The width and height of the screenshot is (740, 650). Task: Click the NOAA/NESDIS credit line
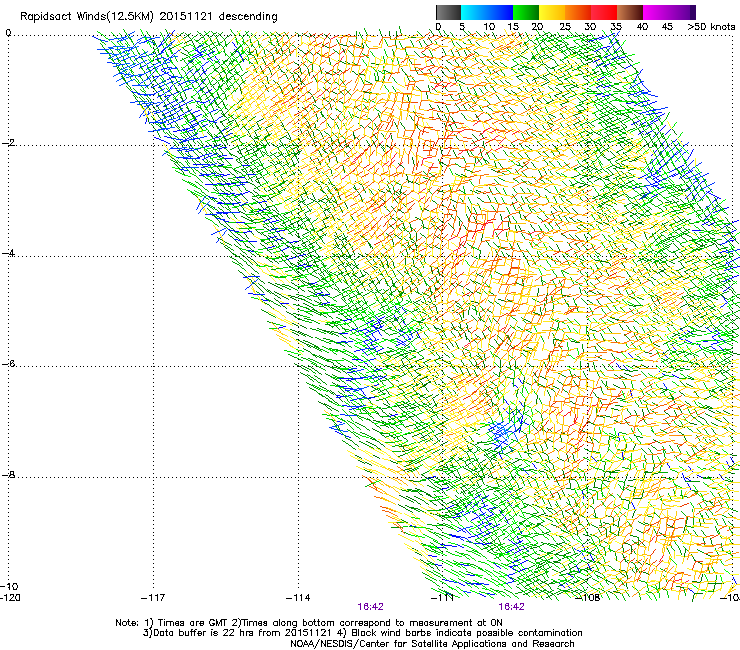pos(432,644)
